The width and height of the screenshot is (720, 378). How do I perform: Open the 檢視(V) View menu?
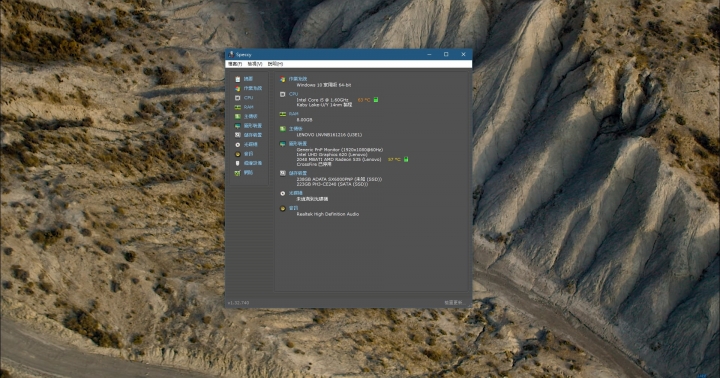[255, 64]
